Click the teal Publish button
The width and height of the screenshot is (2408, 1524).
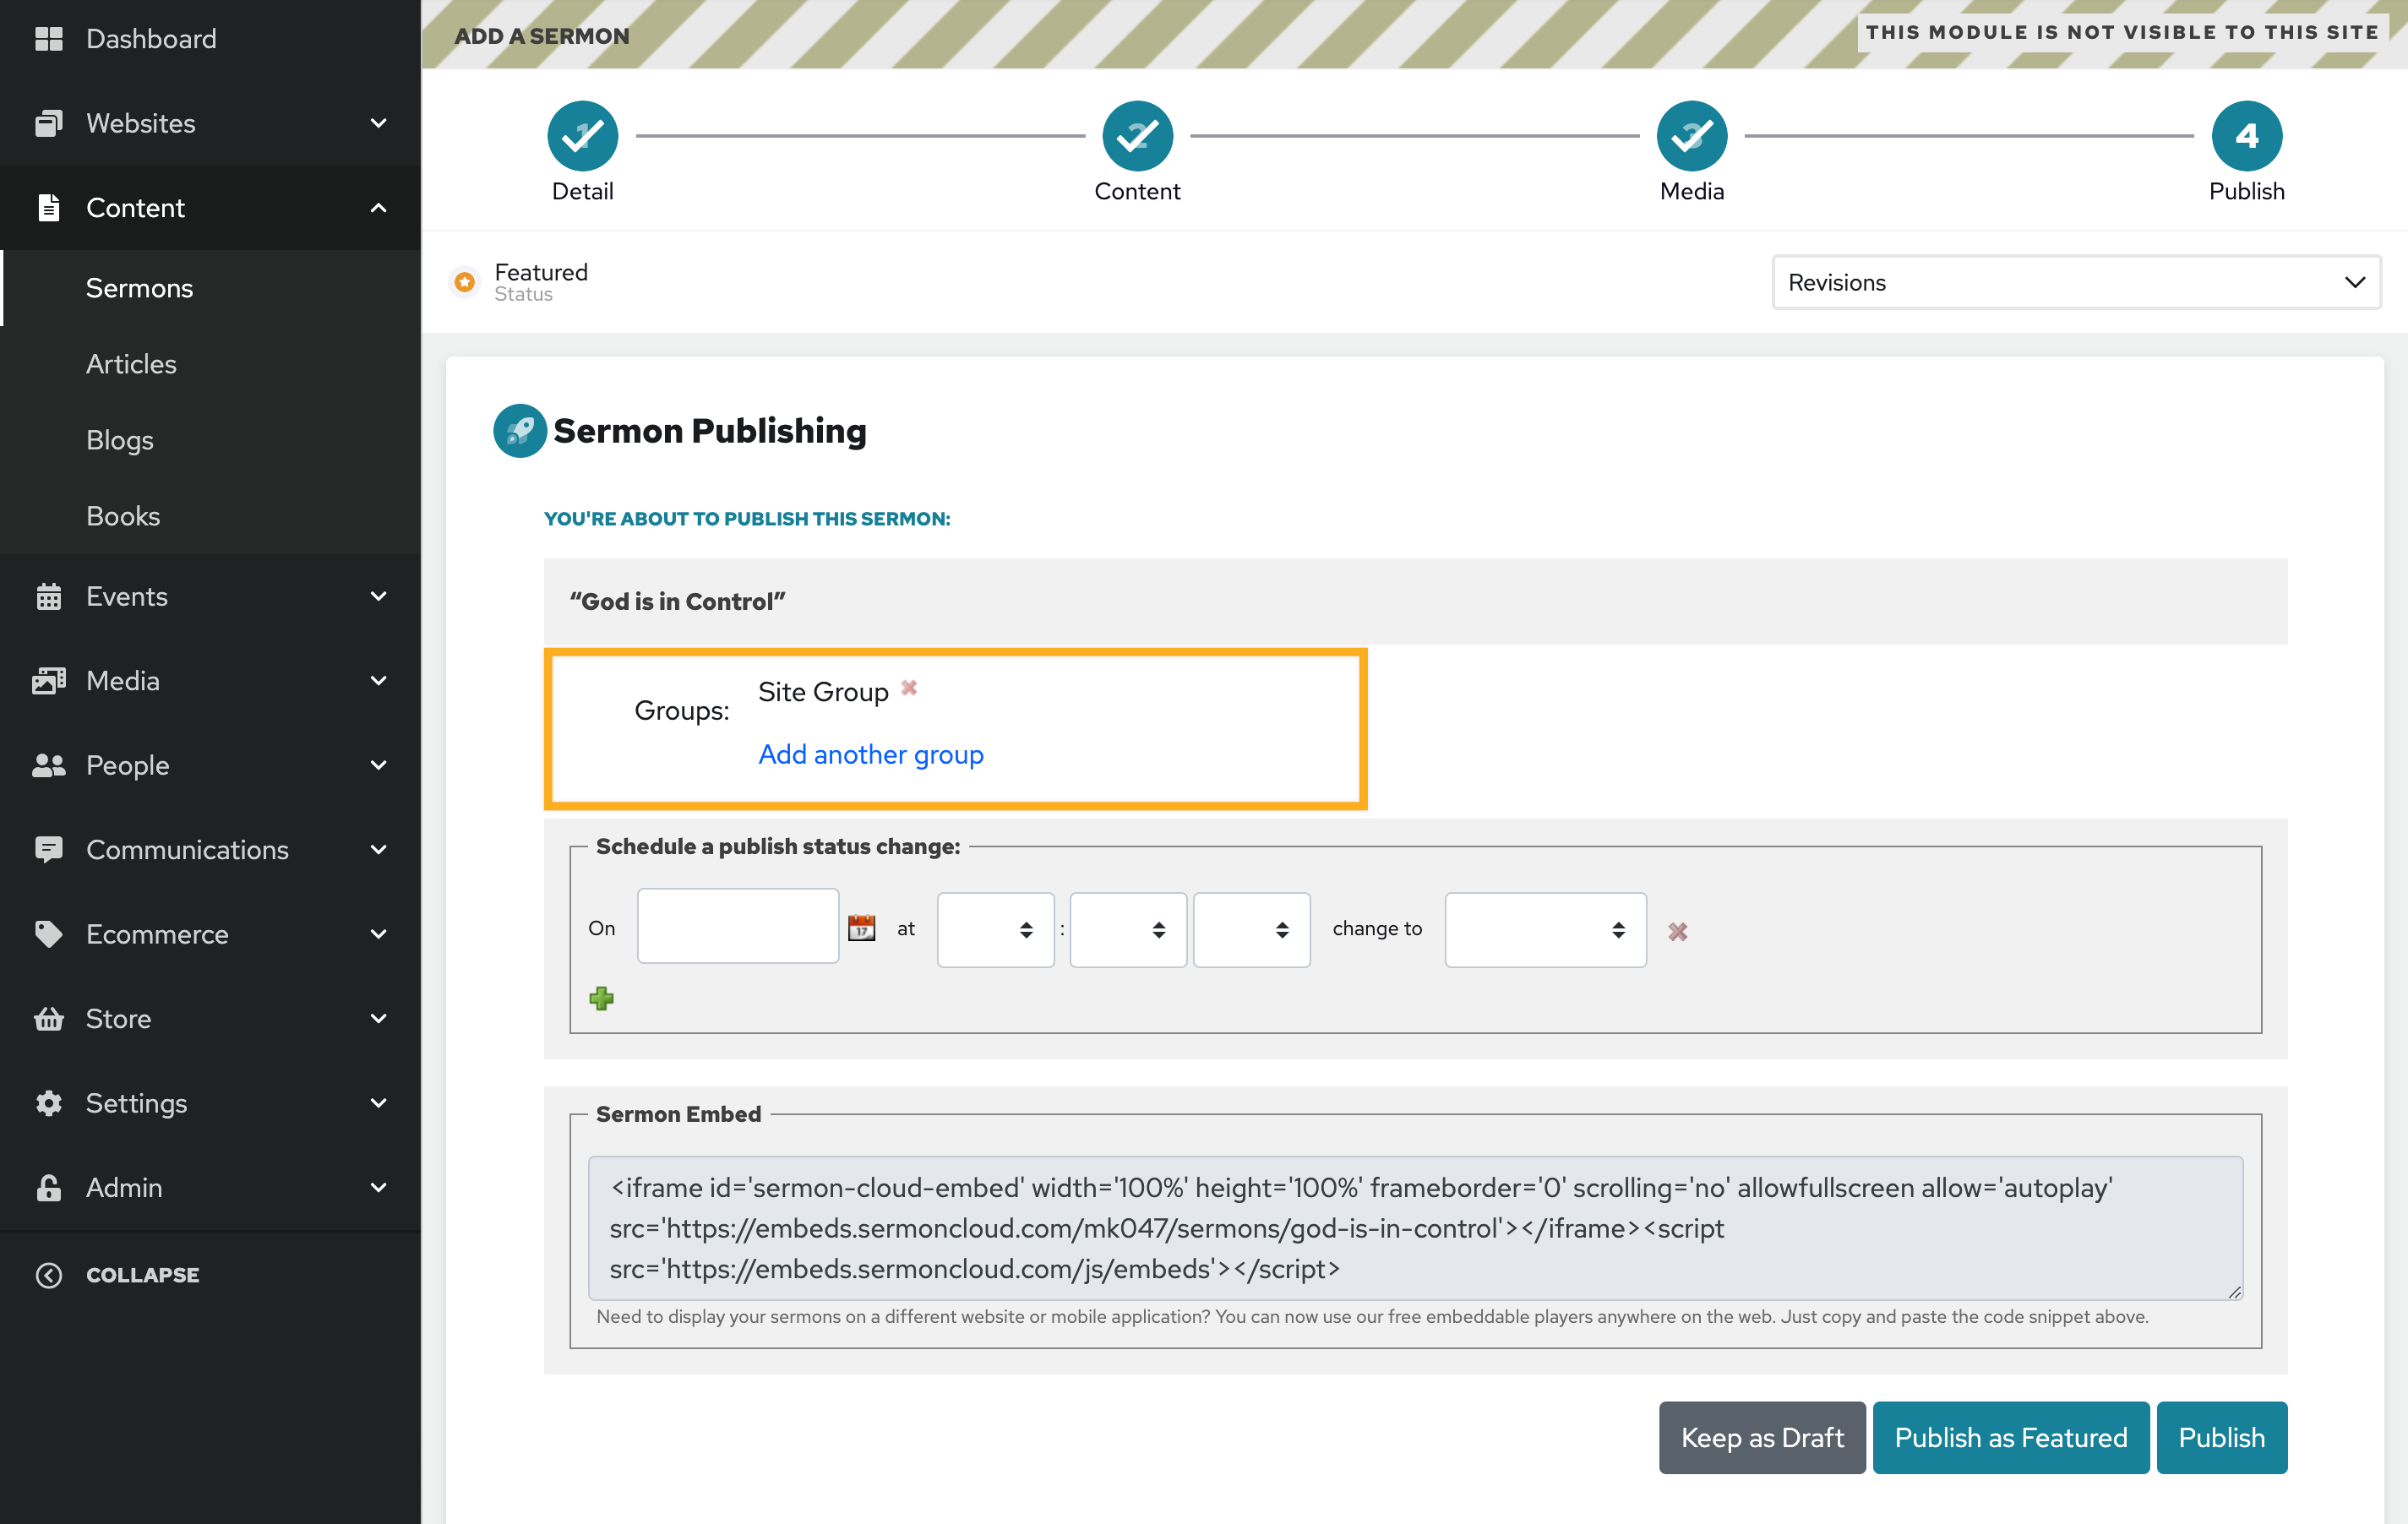tap(2221, 1437)
